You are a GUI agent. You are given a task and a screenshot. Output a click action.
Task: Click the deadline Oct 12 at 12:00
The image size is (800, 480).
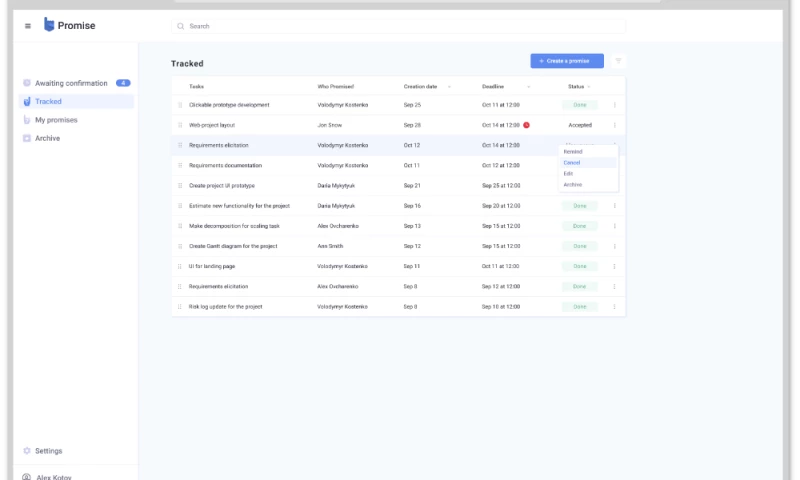click(501, 165)
